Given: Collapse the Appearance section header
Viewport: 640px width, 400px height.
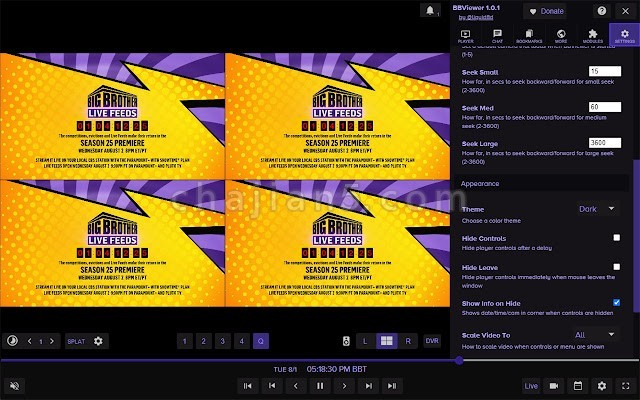Looking at the screenshot, I should pos(542,184).
